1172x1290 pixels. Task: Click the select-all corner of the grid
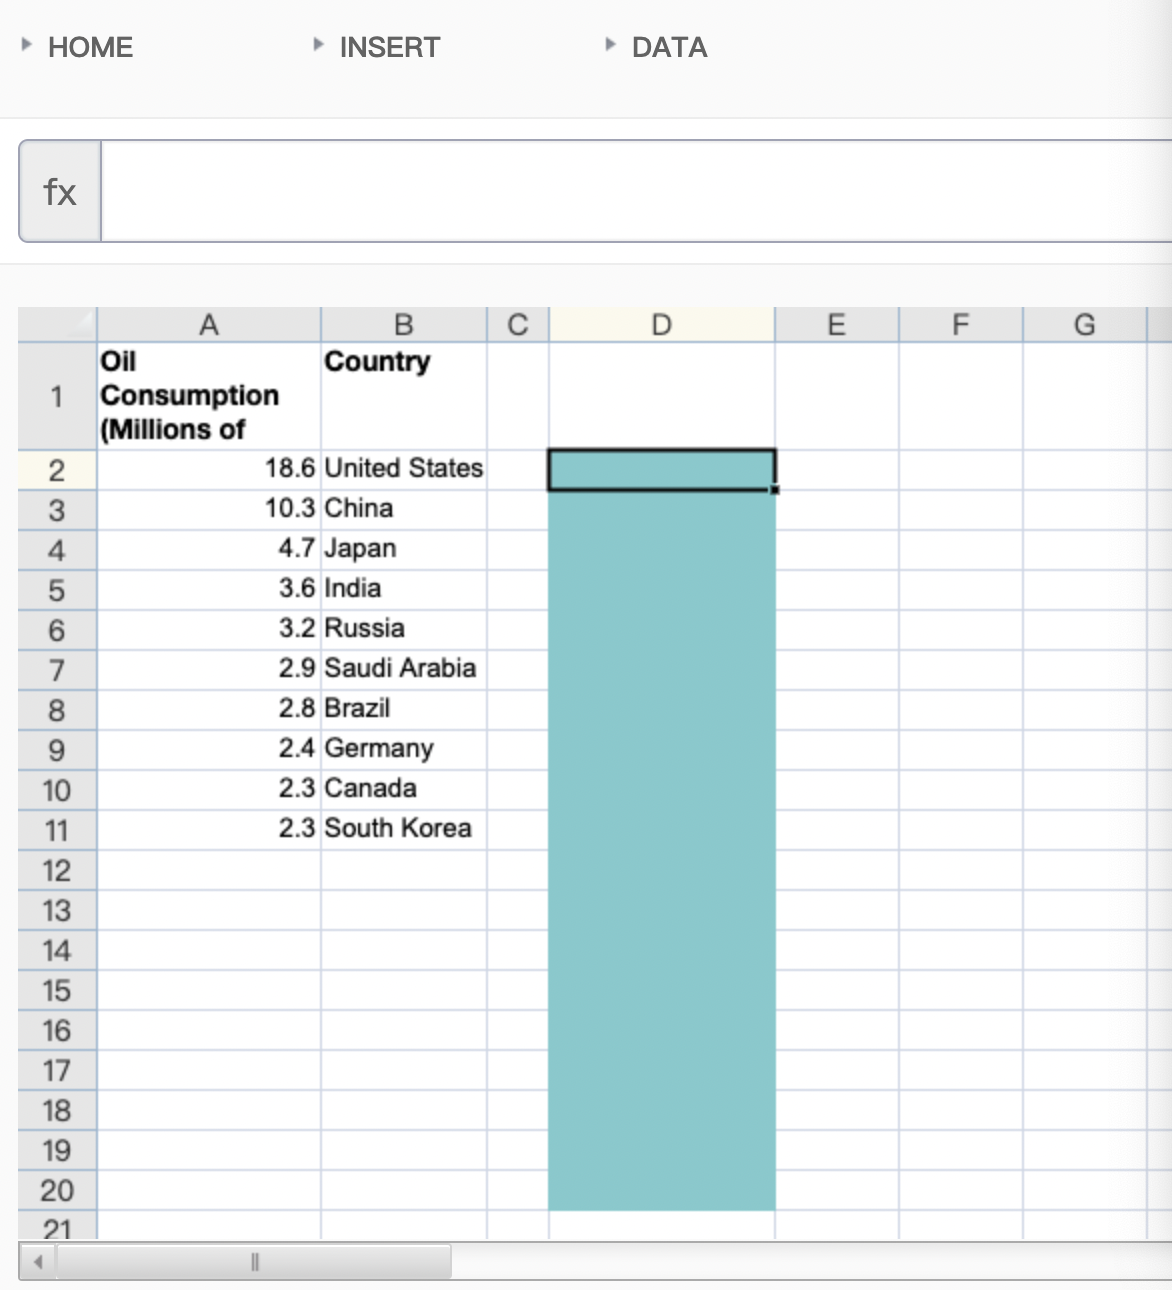click(x=58, y=325)
